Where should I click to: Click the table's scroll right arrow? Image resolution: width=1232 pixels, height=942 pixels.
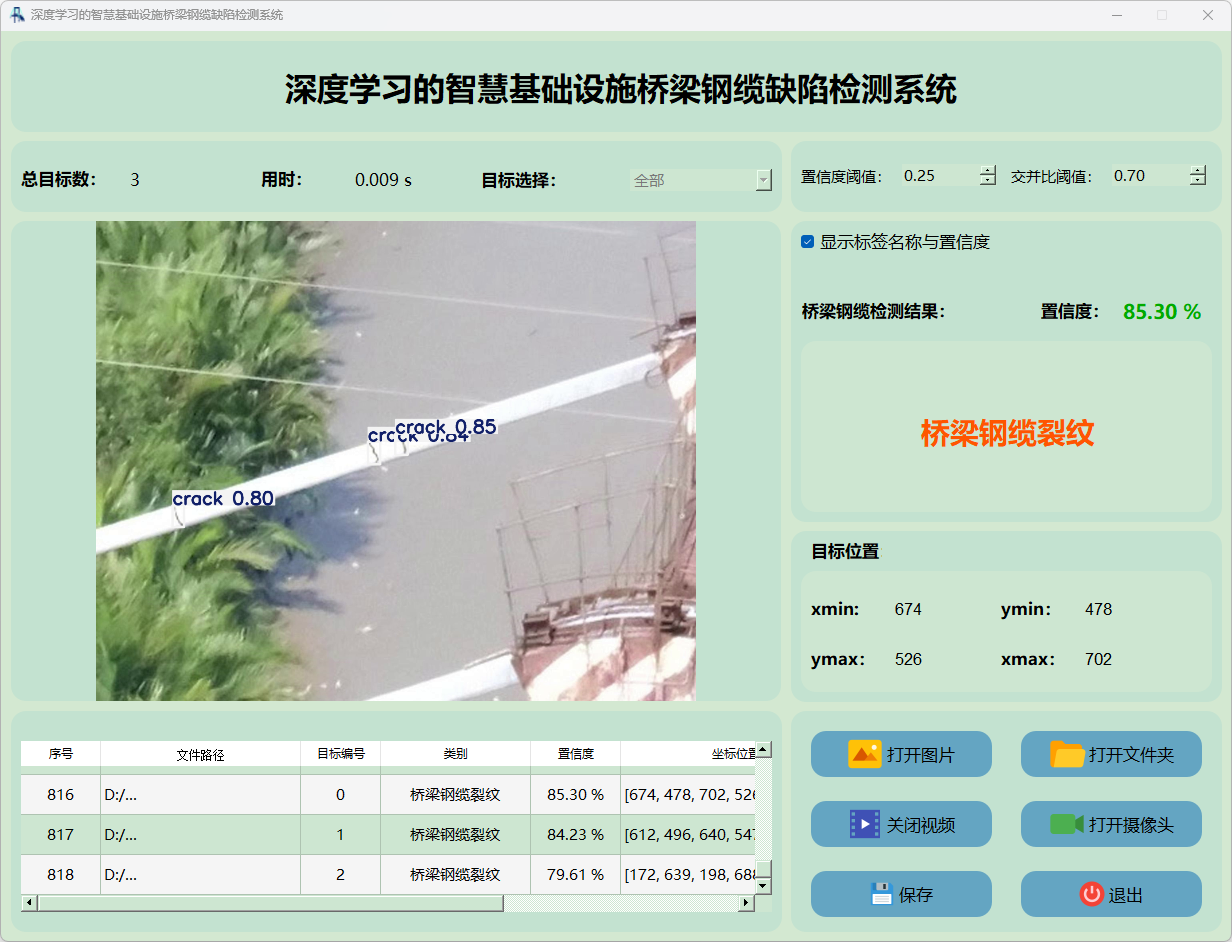[745, 903]
